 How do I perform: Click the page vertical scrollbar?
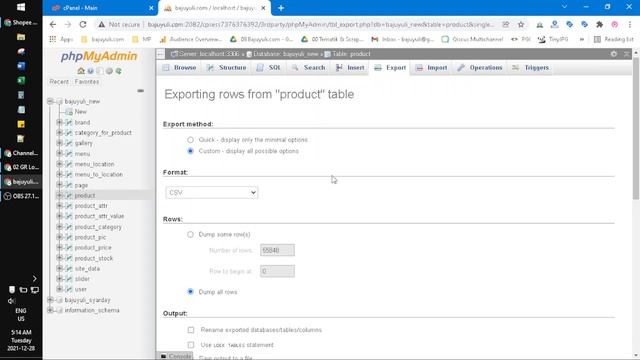pyautogui.click(x=636, y=128)
